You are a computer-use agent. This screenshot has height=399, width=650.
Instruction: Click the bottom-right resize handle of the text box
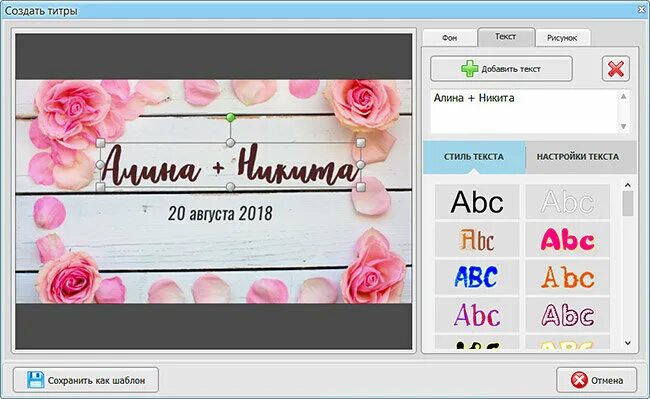[361, 187]
